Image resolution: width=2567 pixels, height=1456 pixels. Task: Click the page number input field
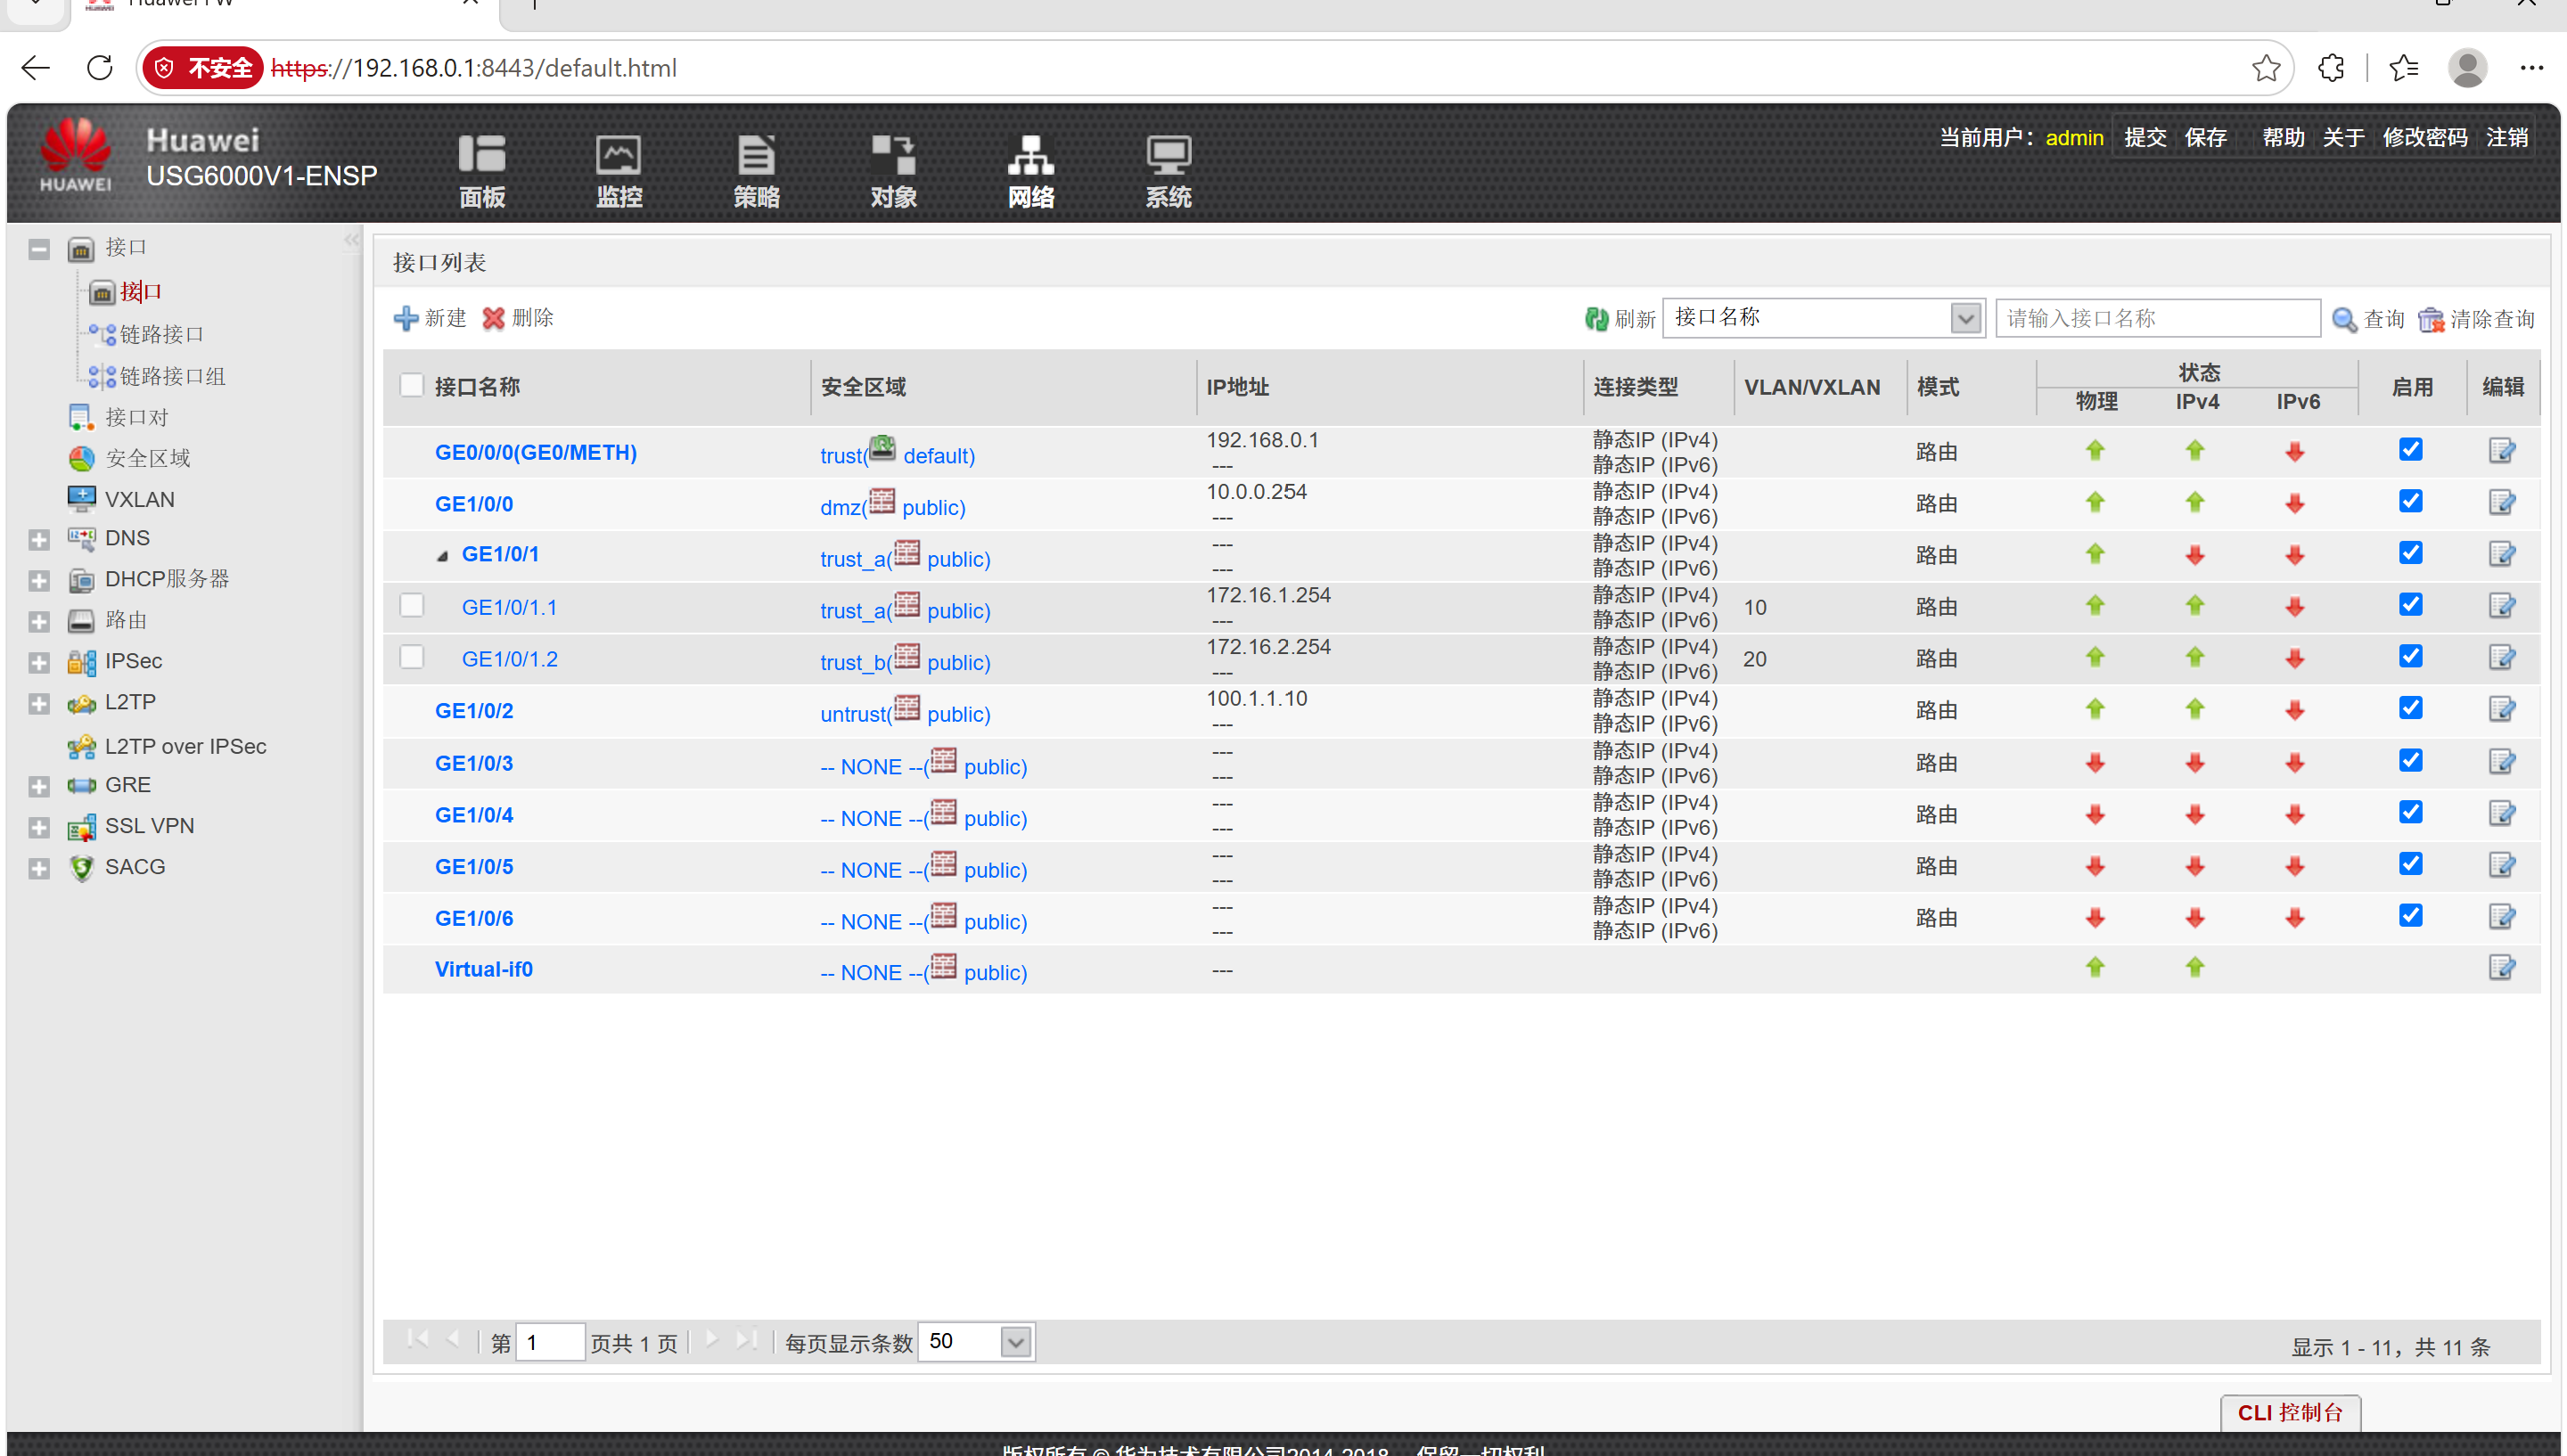pos(550,1342)
